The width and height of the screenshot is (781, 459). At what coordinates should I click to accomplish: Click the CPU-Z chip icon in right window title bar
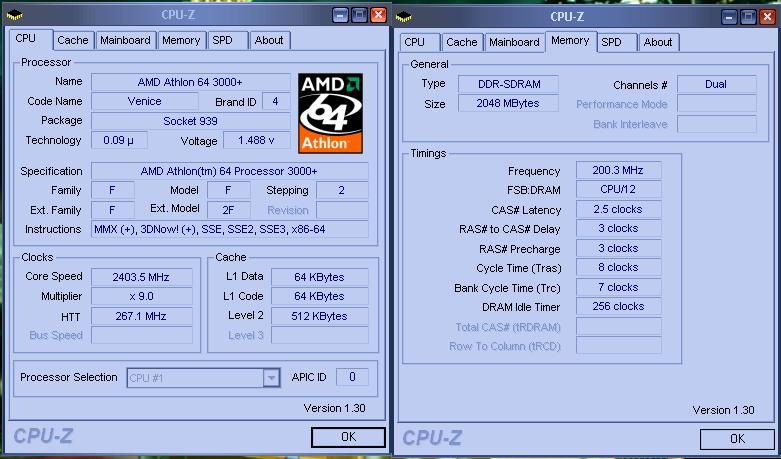pos(403,17)
